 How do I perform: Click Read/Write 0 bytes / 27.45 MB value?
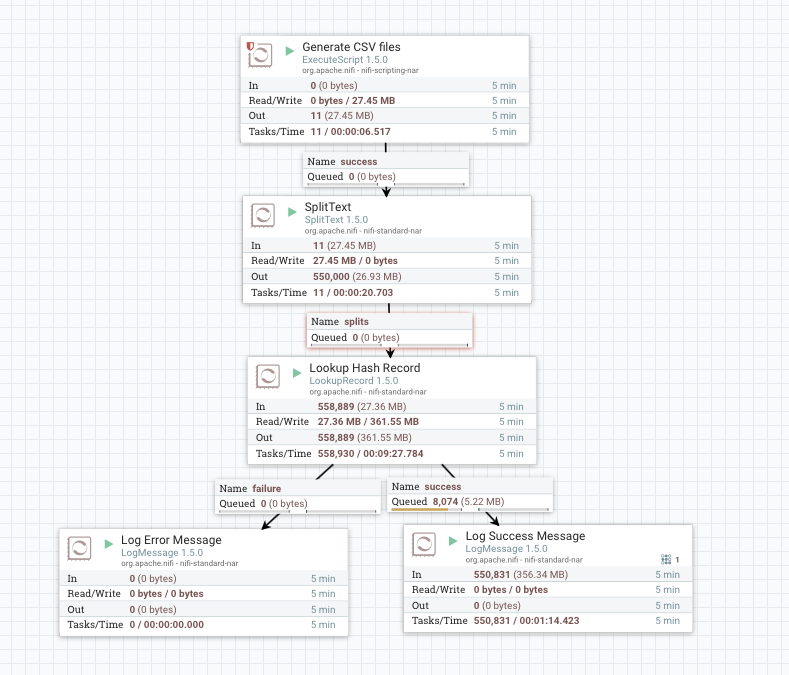click(353, 101)
